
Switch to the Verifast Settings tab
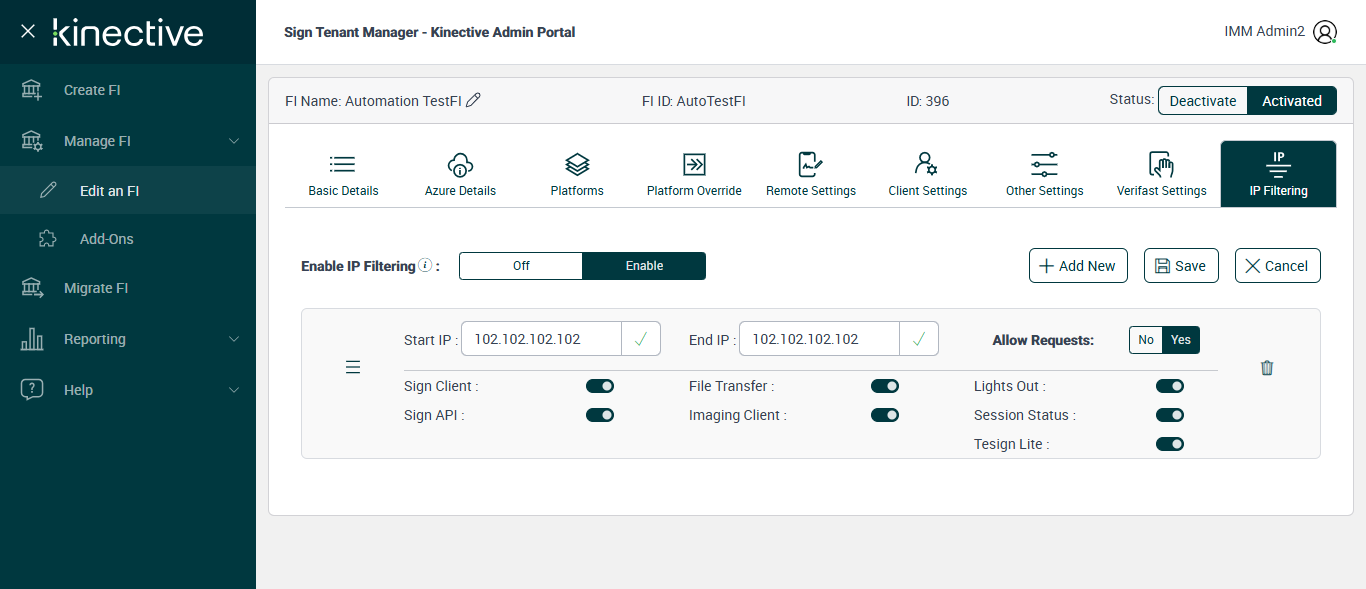[1161, 174]
